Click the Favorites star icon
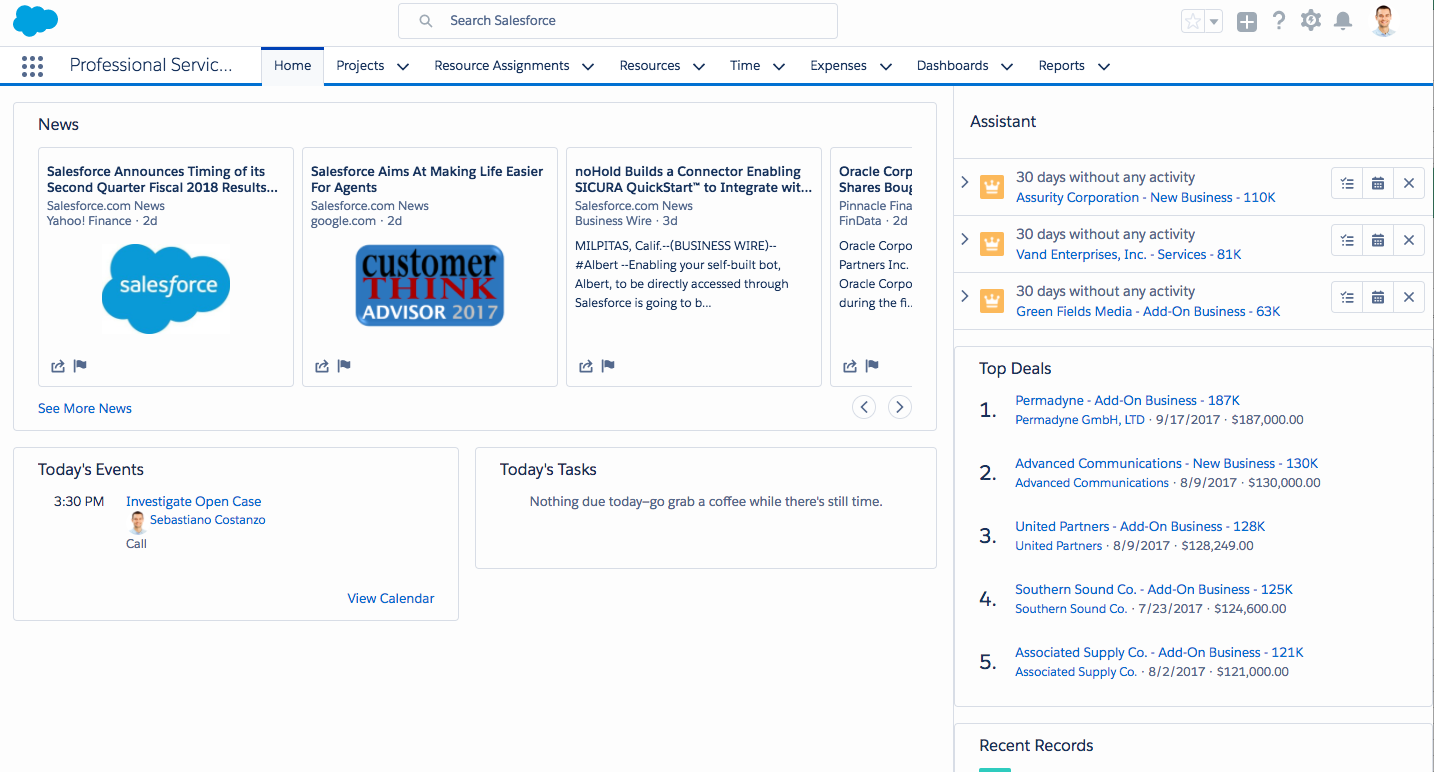Viewport: 1434px width, 772px height. pyautogui.click(x=1193, y=21)
